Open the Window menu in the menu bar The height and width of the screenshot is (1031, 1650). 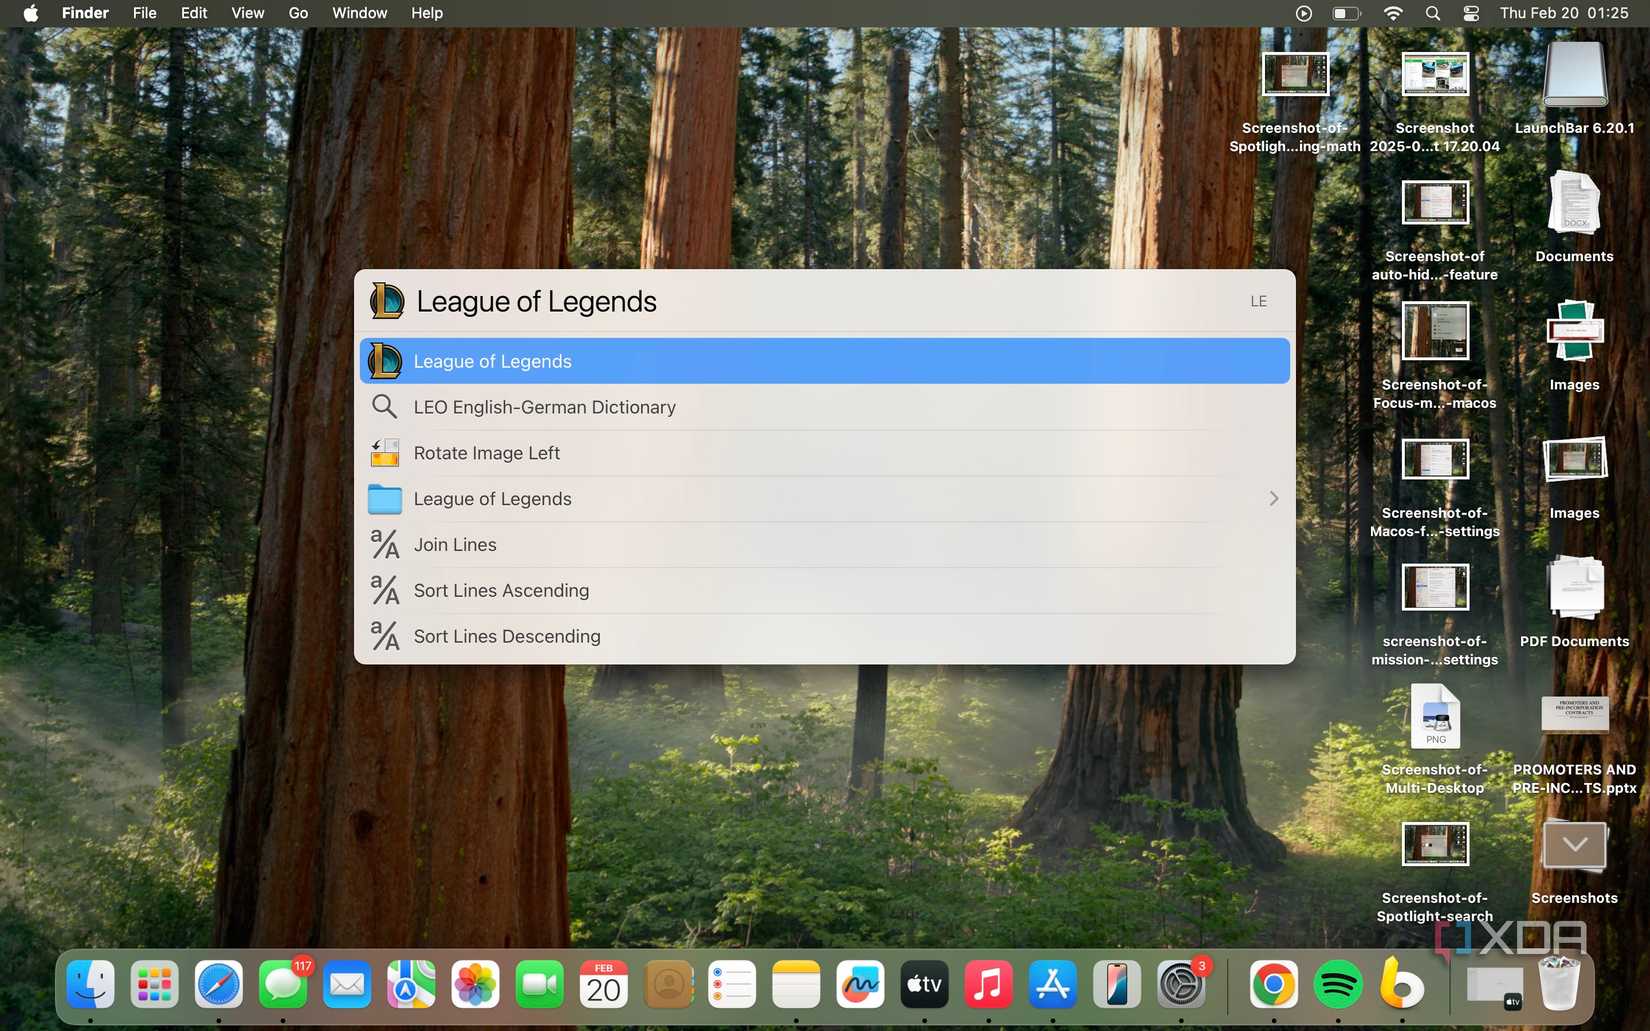(359, 13)
